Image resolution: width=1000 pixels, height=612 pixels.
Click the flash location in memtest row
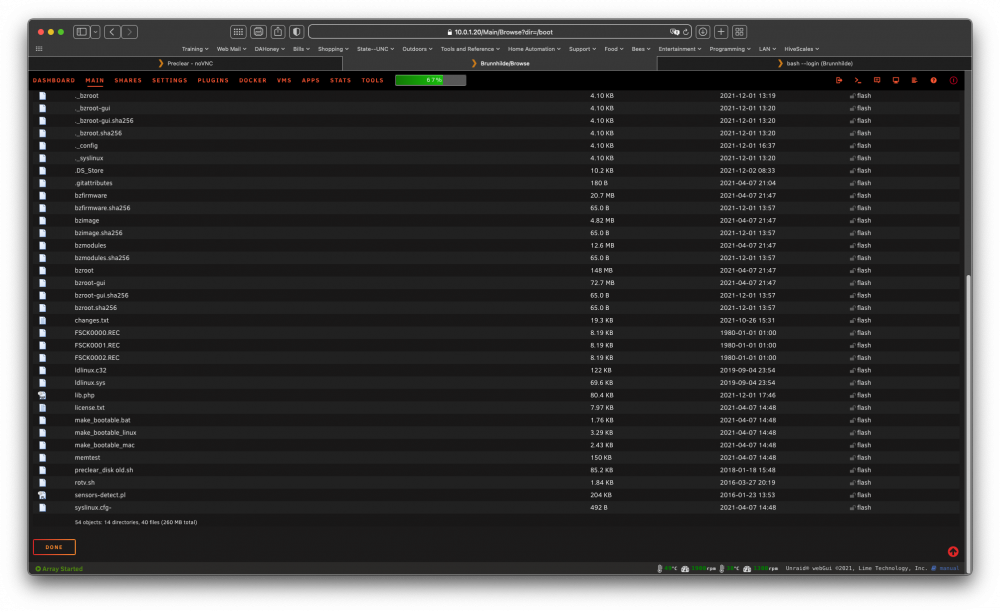pyautogui.click(x=864, y=458)
